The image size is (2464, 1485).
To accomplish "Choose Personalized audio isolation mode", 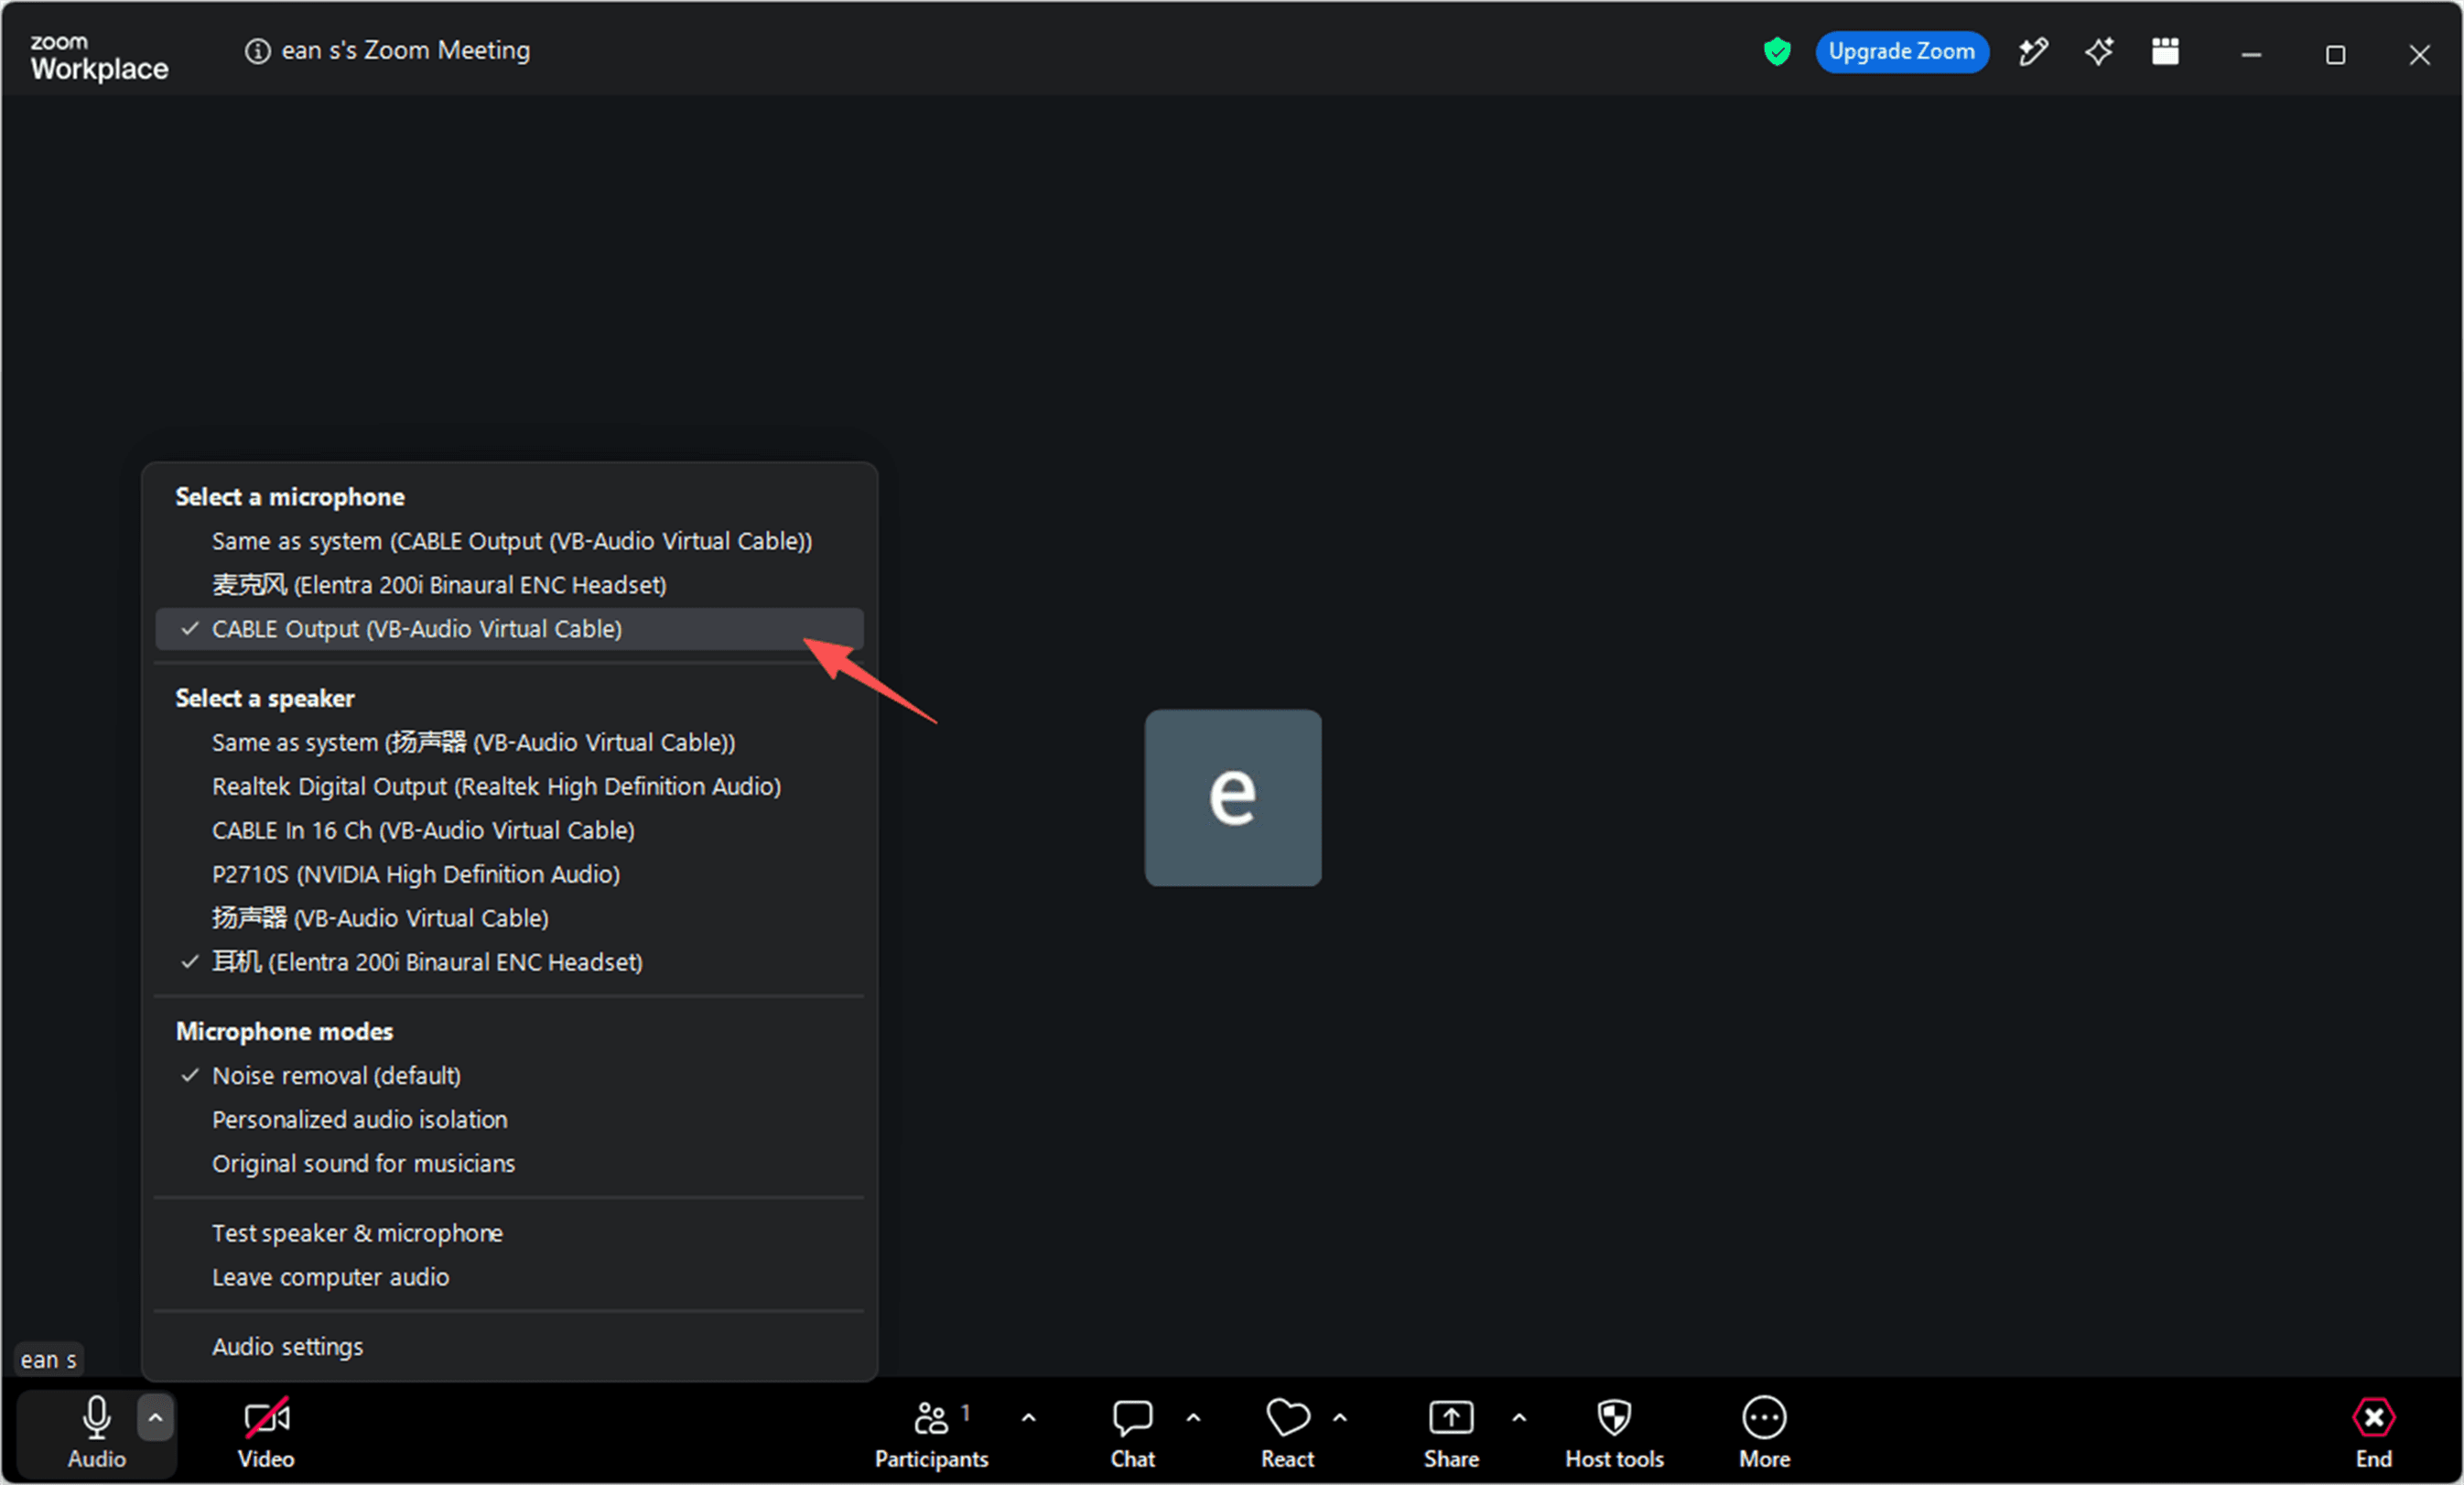I will point(510,1120).
